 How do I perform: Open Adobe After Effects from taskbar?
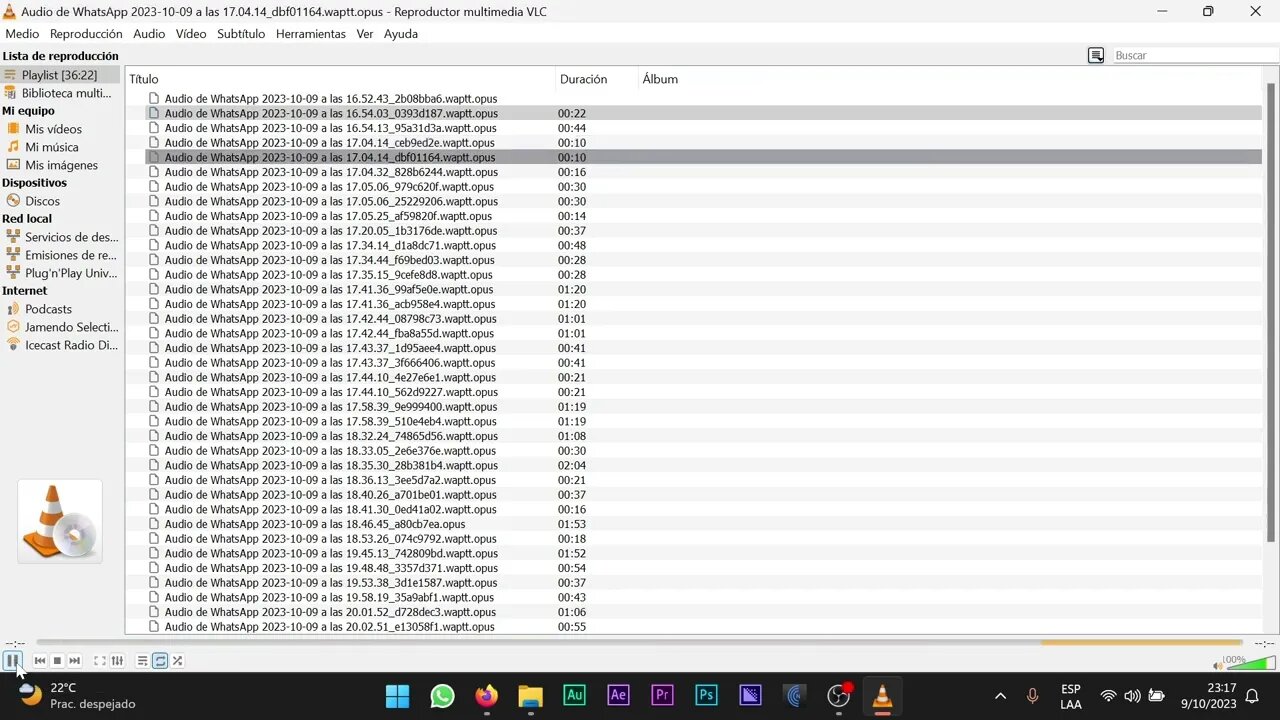click(x=618, y=696)
